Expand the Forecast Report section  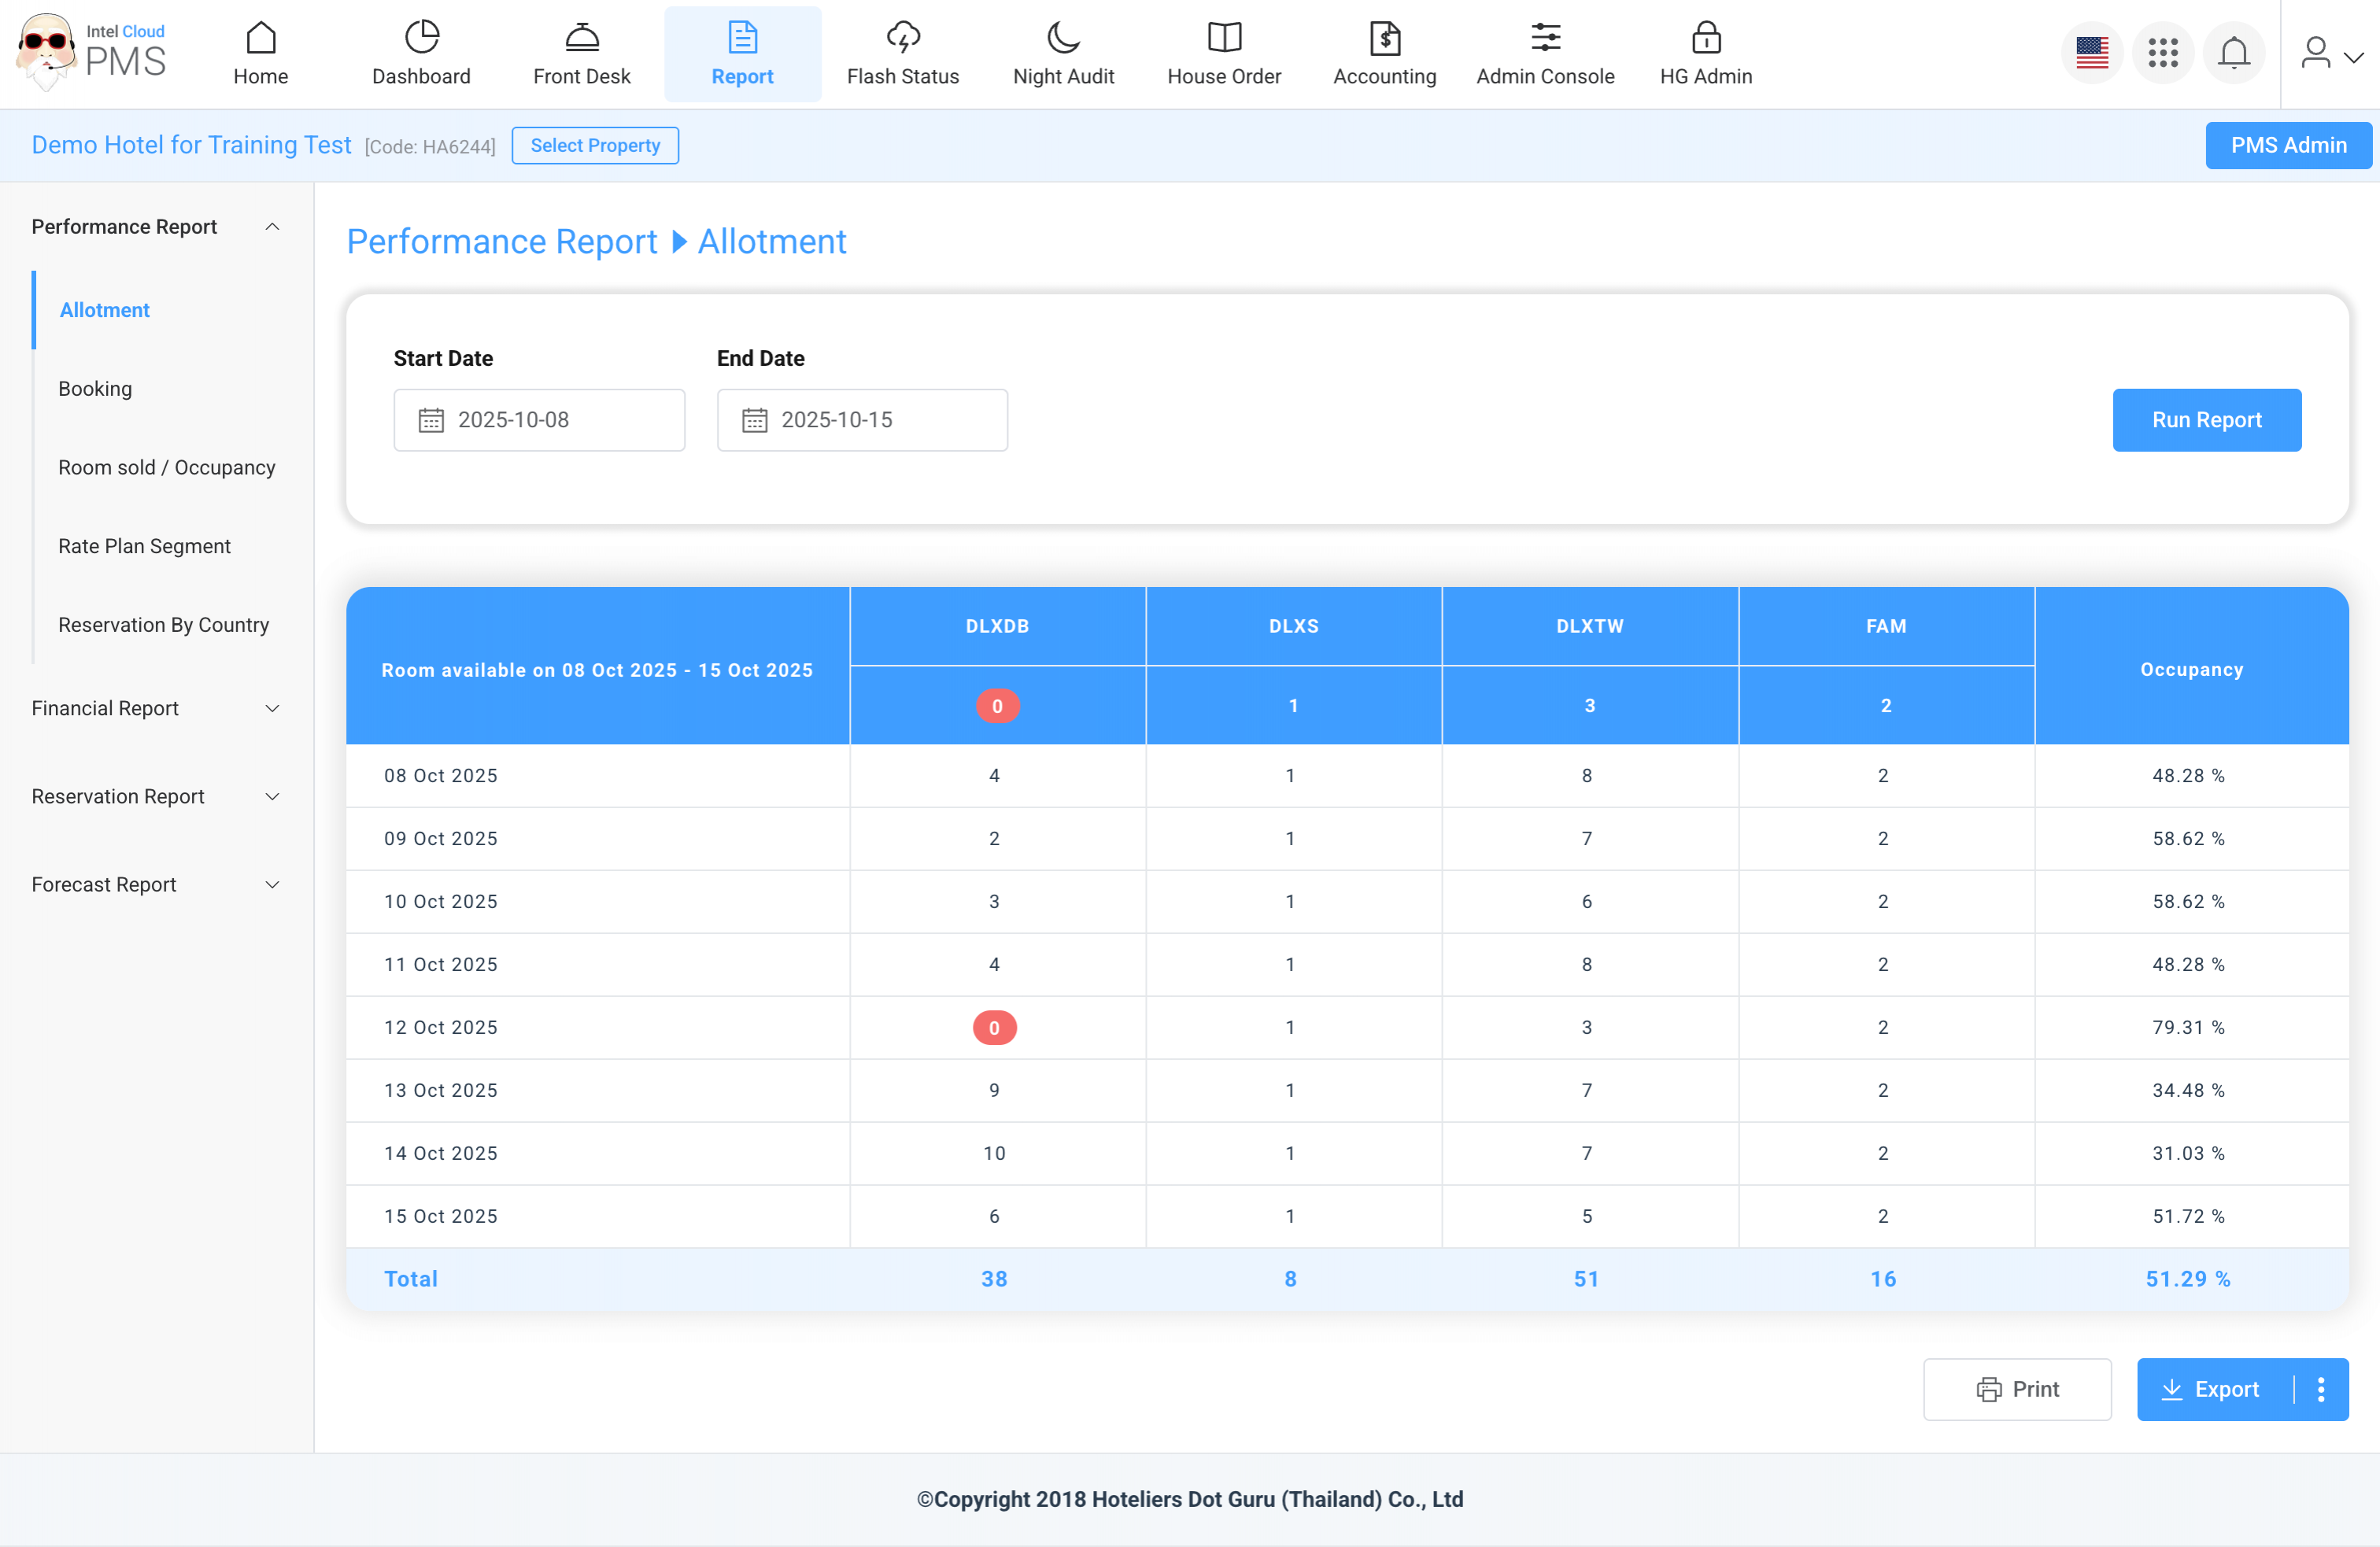pyautogui.click(x=272, y=884)
